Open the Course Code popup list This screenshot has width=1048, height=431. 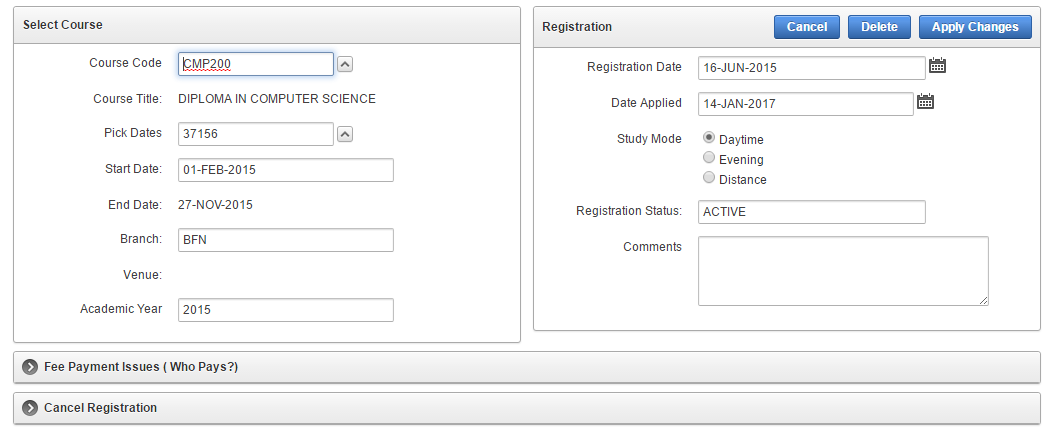tap(345, 64)
